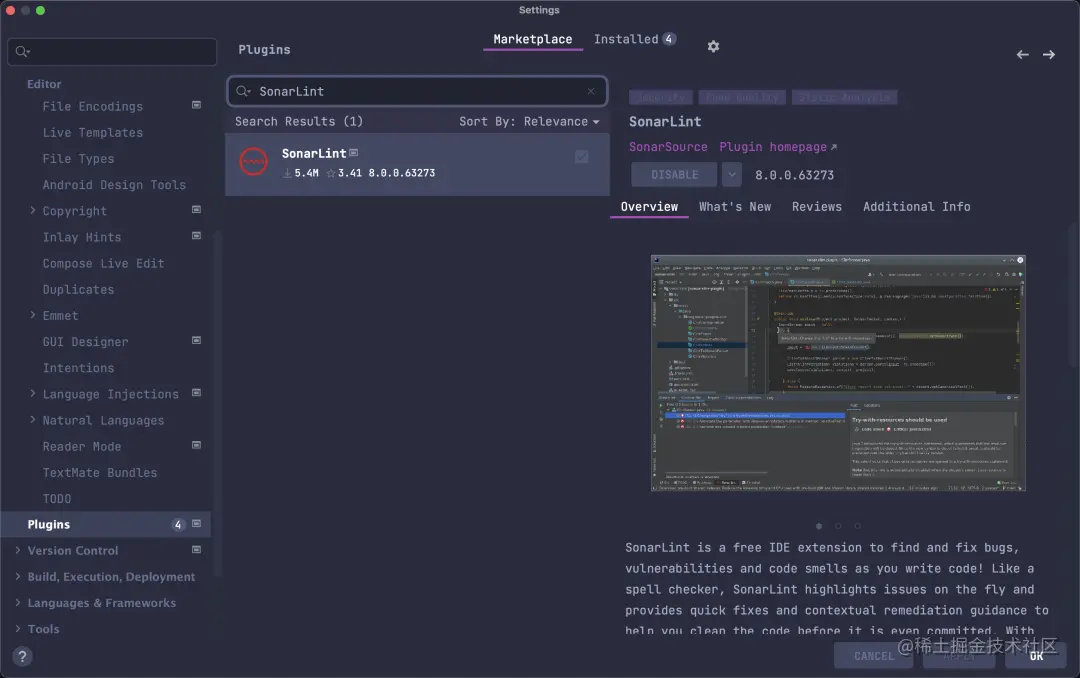
Task: Select the Plugins settings entry
Action: tap(106, 524)
